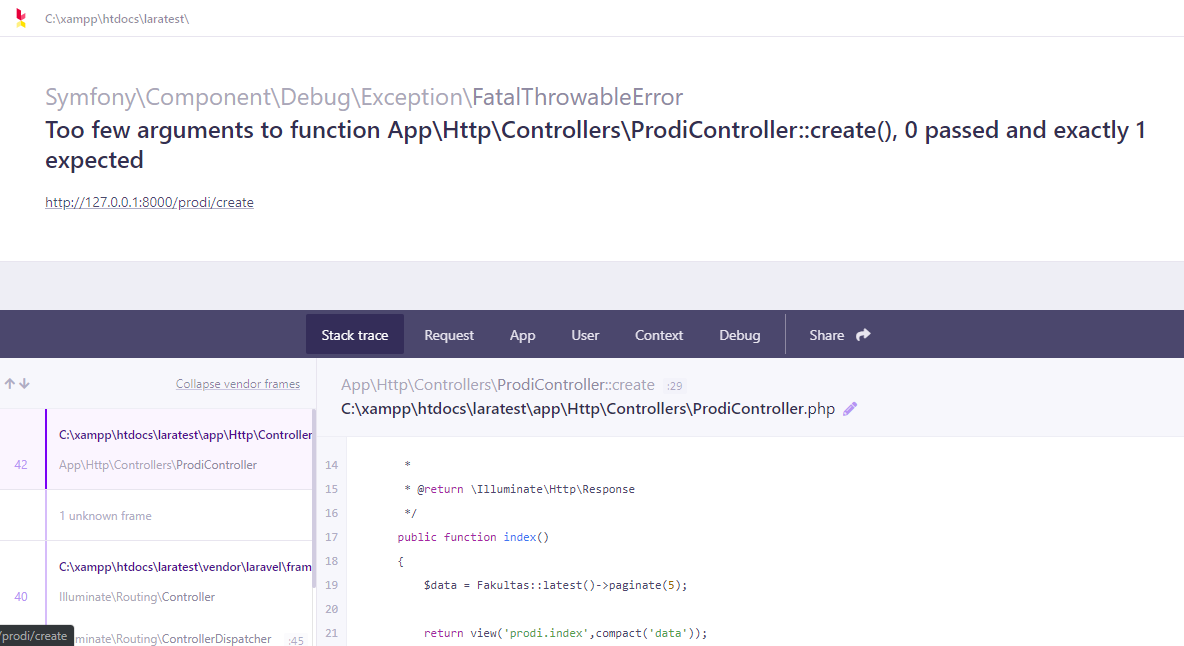Click the pencil edit file icon
This screenshot has height=646, width=1184.
850,409
